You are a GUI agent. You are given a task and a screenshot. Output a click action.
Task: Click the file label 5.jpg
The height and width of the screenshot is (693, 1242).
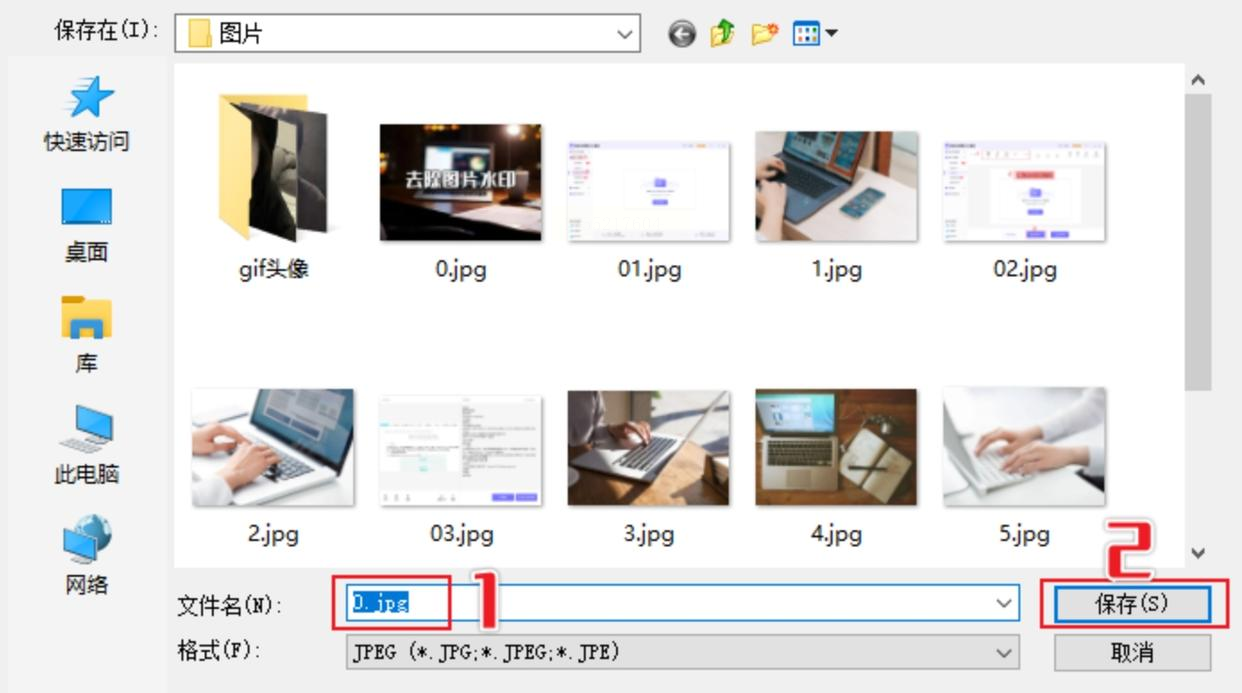click(1024, 535)
